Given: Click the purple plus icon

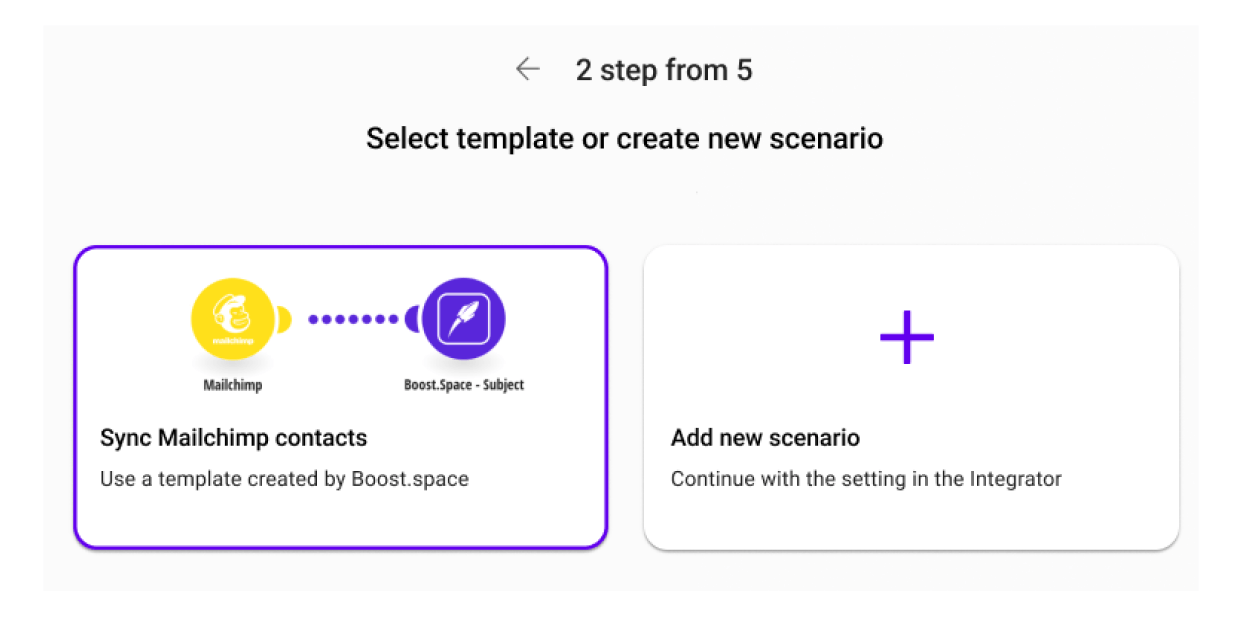Looking at the screenshot, I should click(907, 337).
